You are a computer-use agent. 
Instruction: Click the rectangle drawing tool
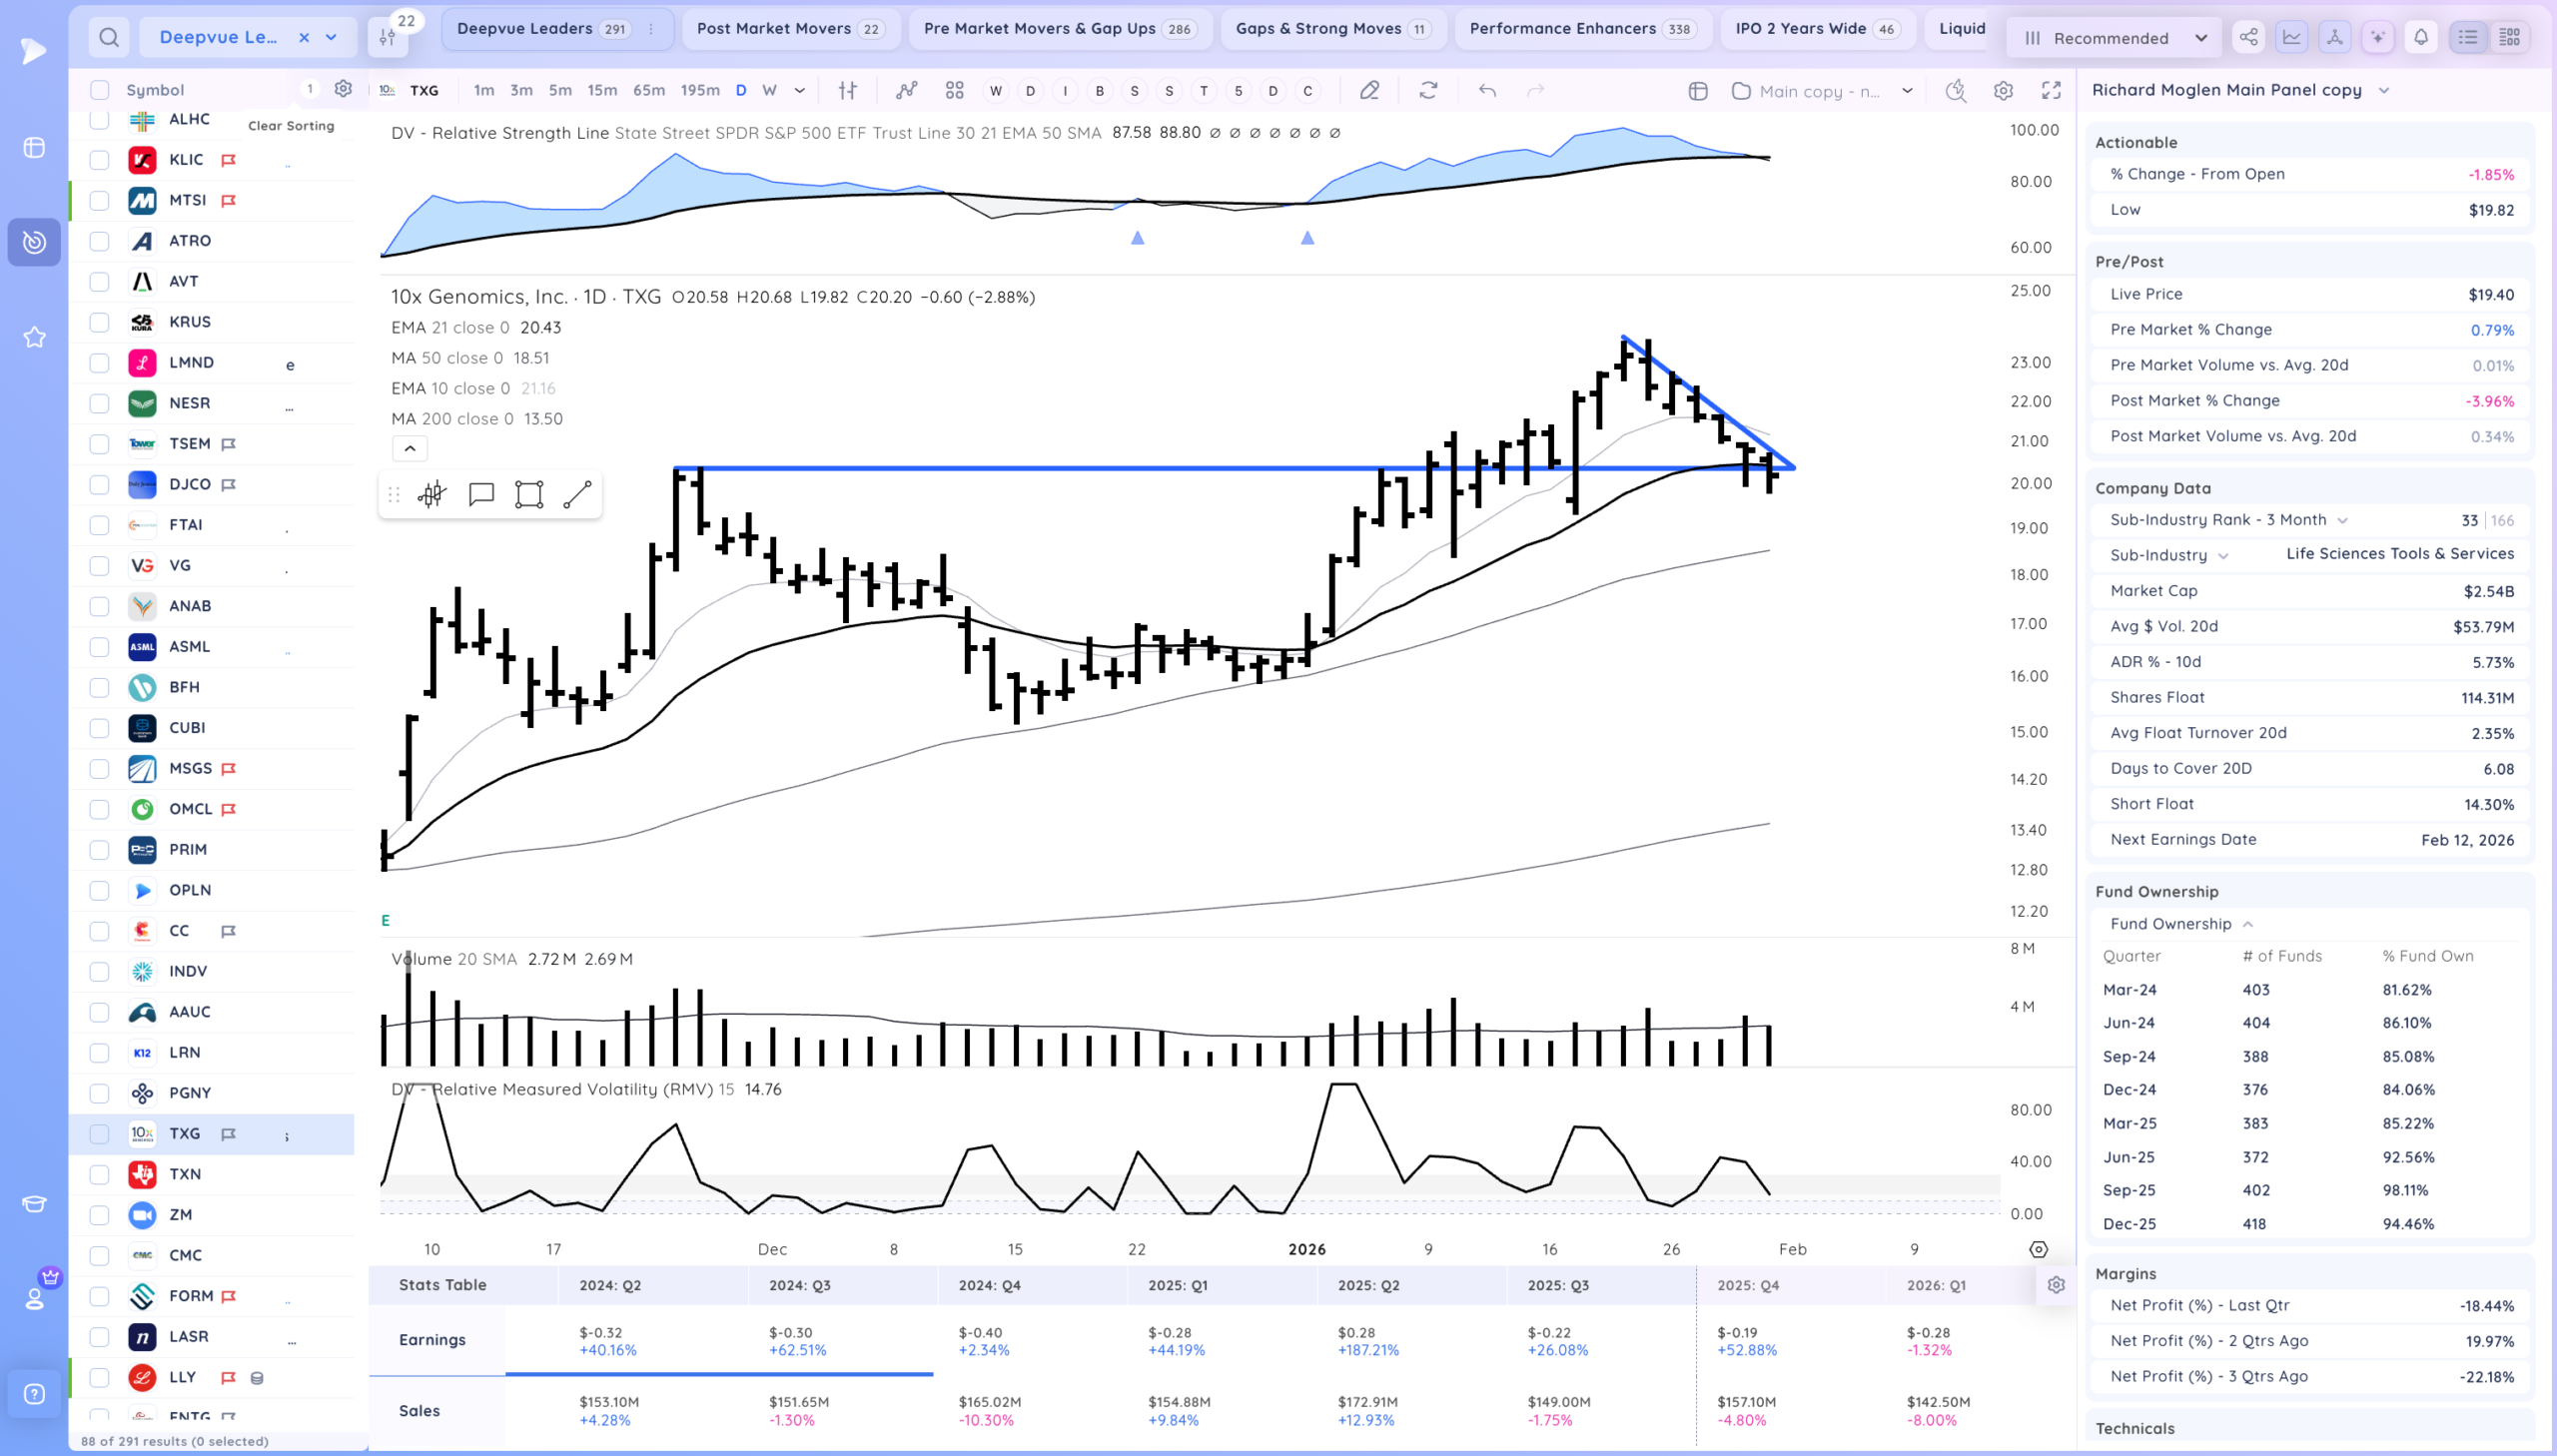tap(528, 494)
